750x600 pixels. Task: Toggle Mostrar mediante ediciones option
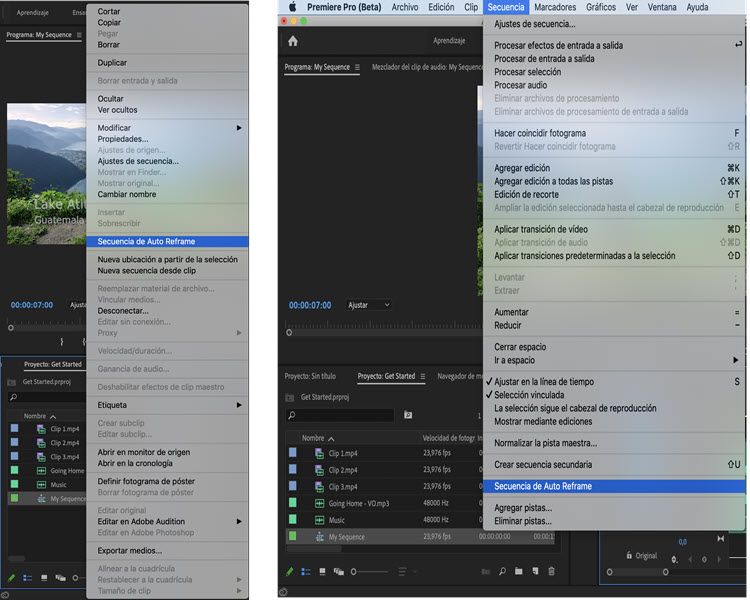543,422
